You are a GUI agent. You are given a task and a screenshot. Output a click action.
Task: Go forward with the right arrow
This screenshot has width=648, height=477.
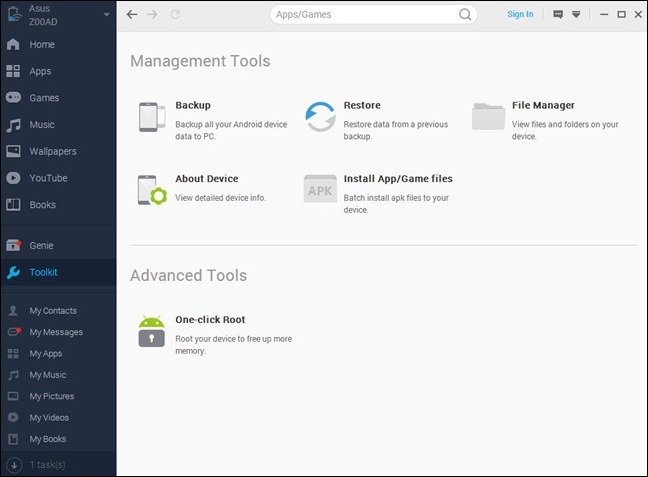tap(152, 14)
